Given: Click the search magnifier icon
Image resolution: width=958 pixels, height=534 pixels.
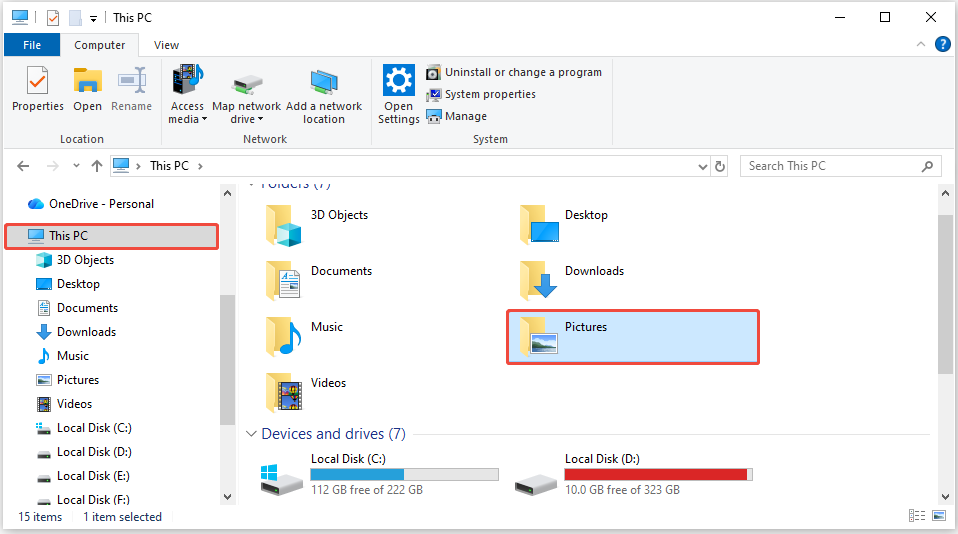Looking at the screenshot, I should click(x=927, y=166).
